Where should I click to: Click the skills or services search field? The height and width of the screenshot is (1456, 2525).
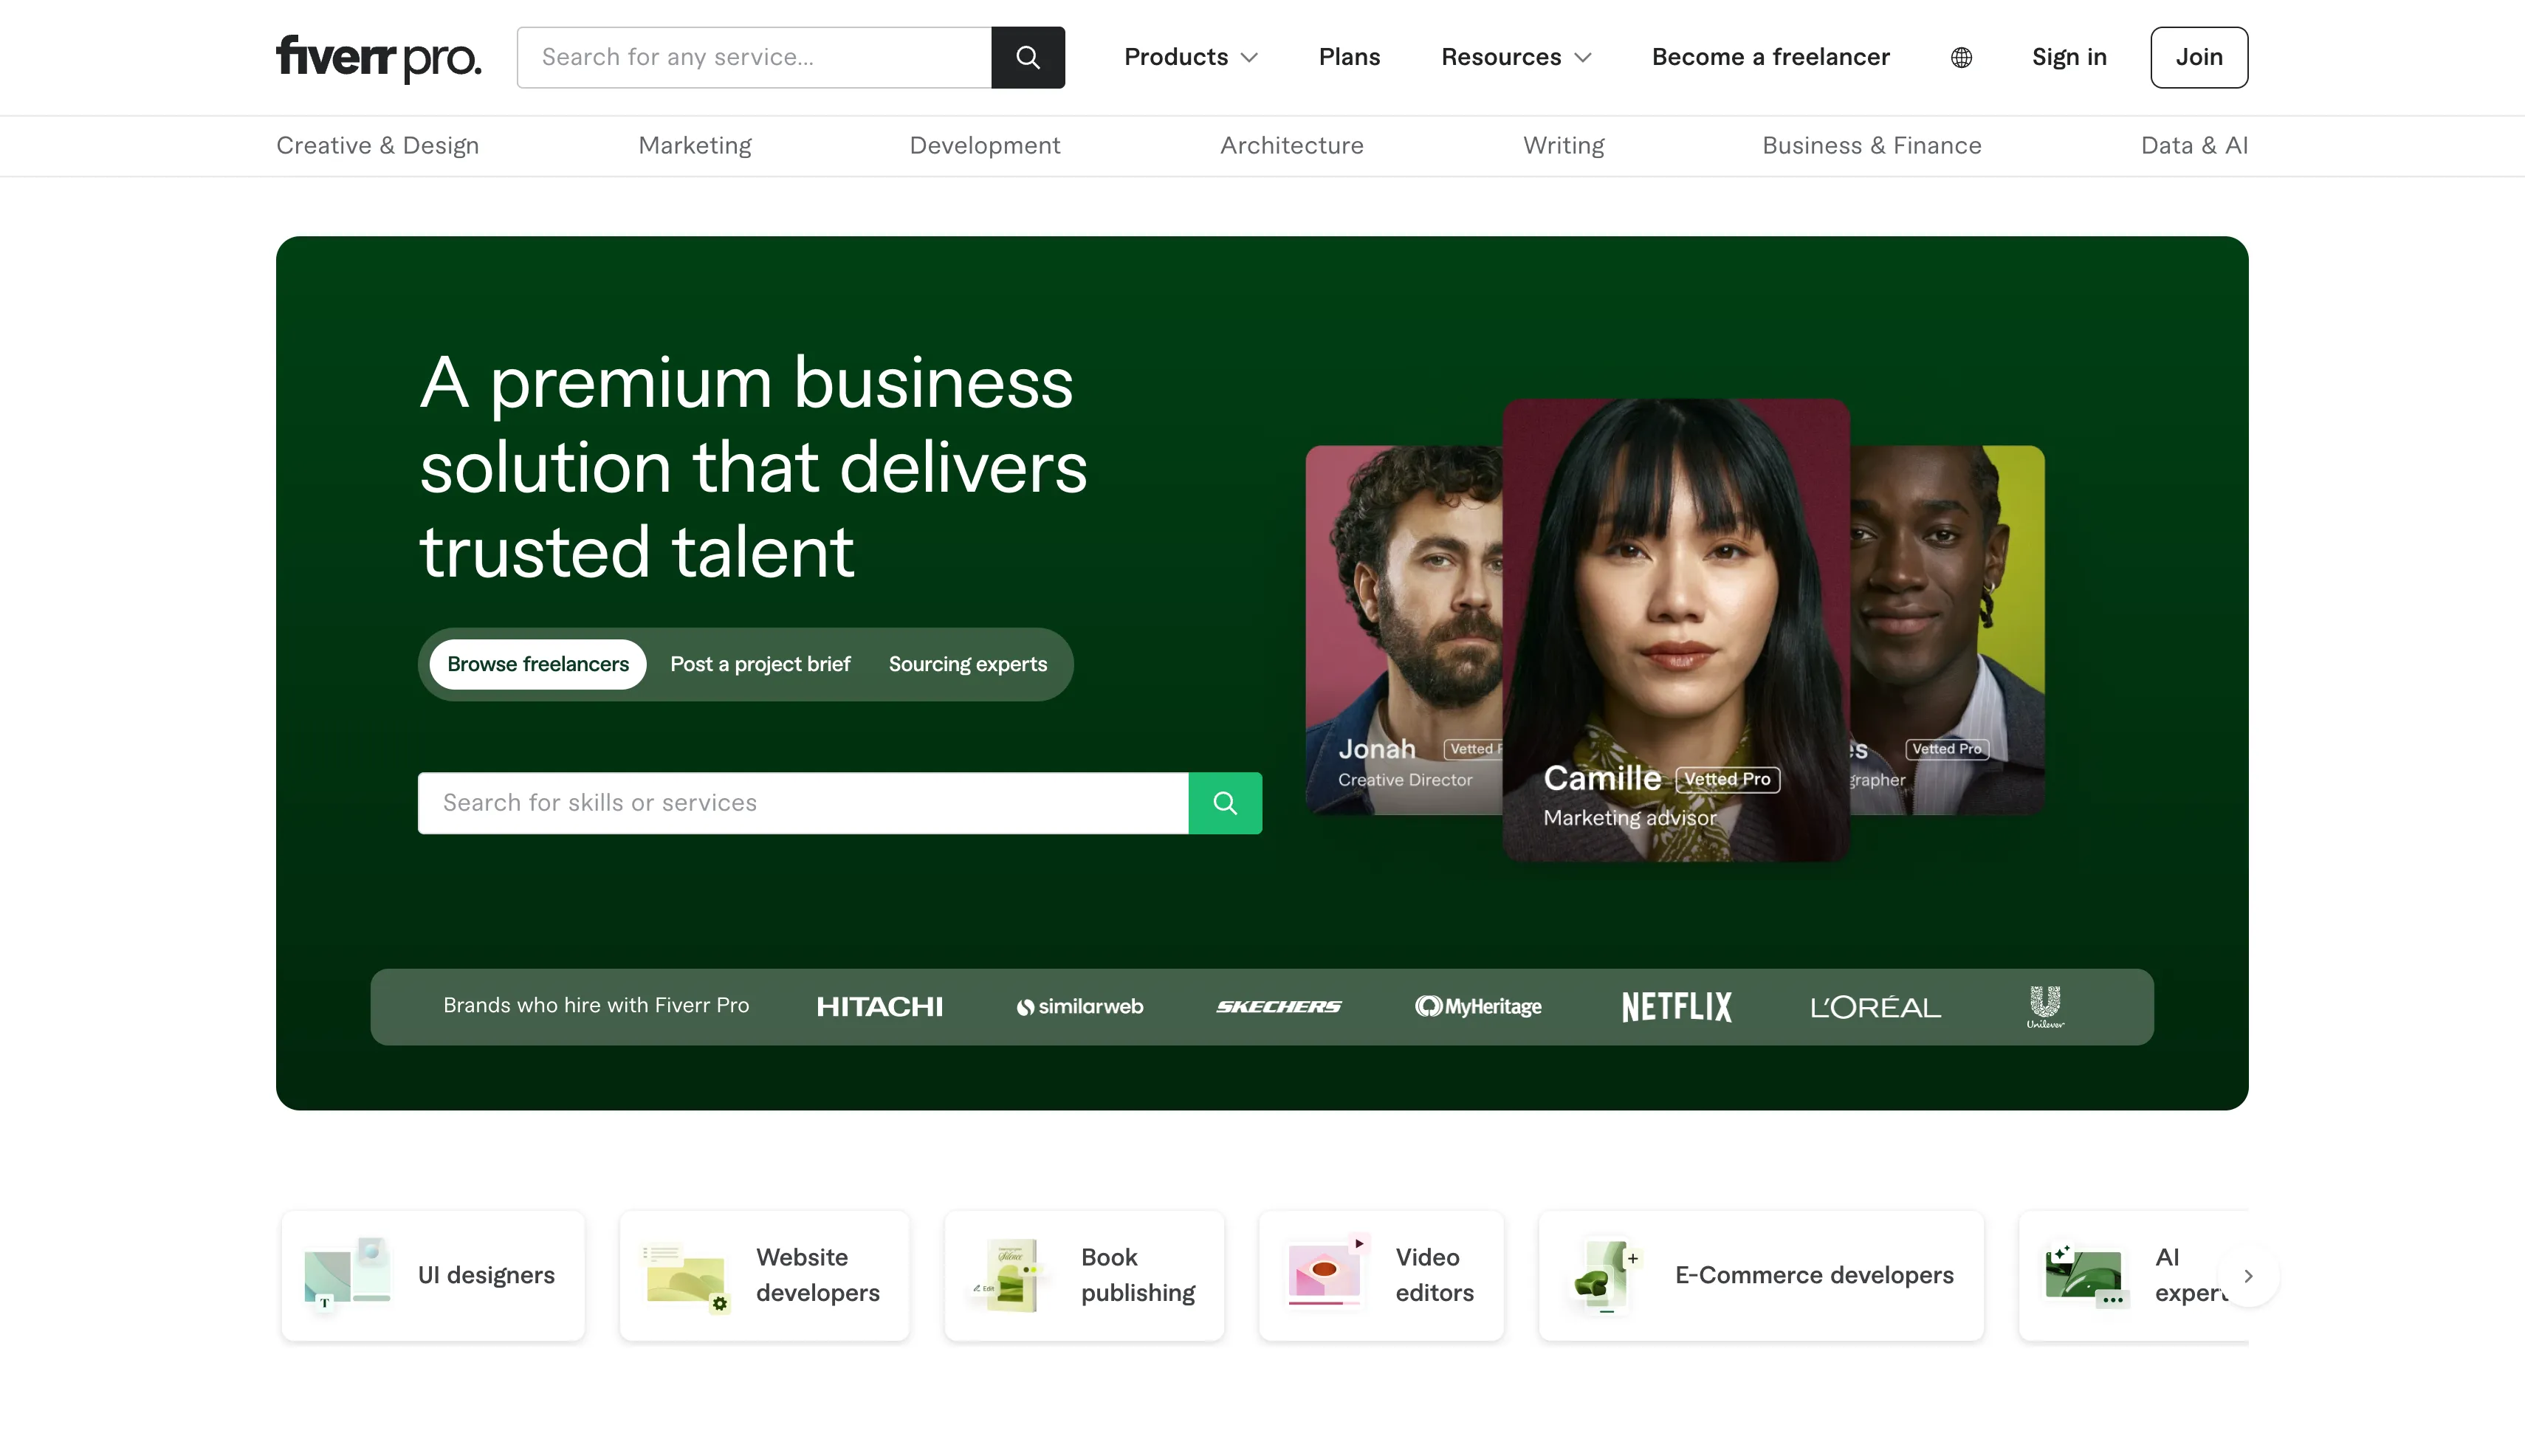(x=802, y=803)
